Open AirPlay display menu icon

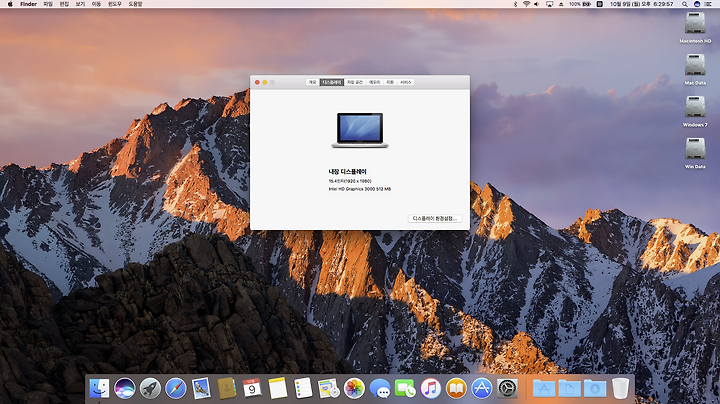(x=549, y=4)
